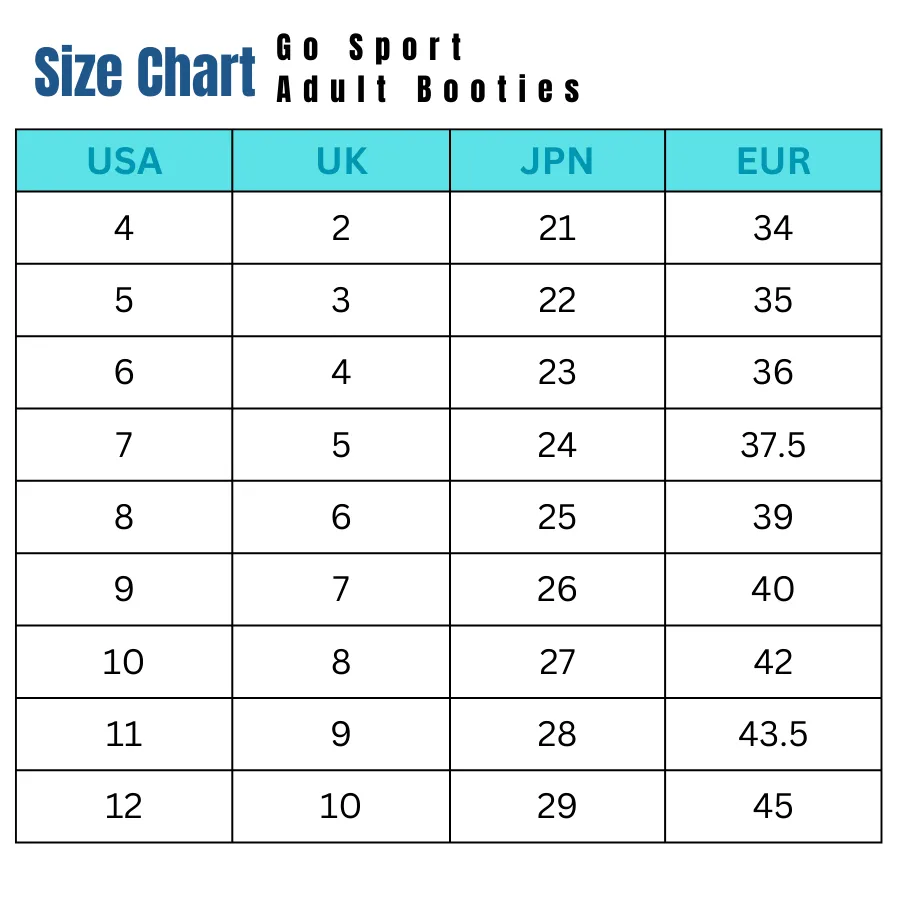Click the JPN size 22 cell
Image resolution: width=900 pixels, height=900 pixels.
(557, 300)
